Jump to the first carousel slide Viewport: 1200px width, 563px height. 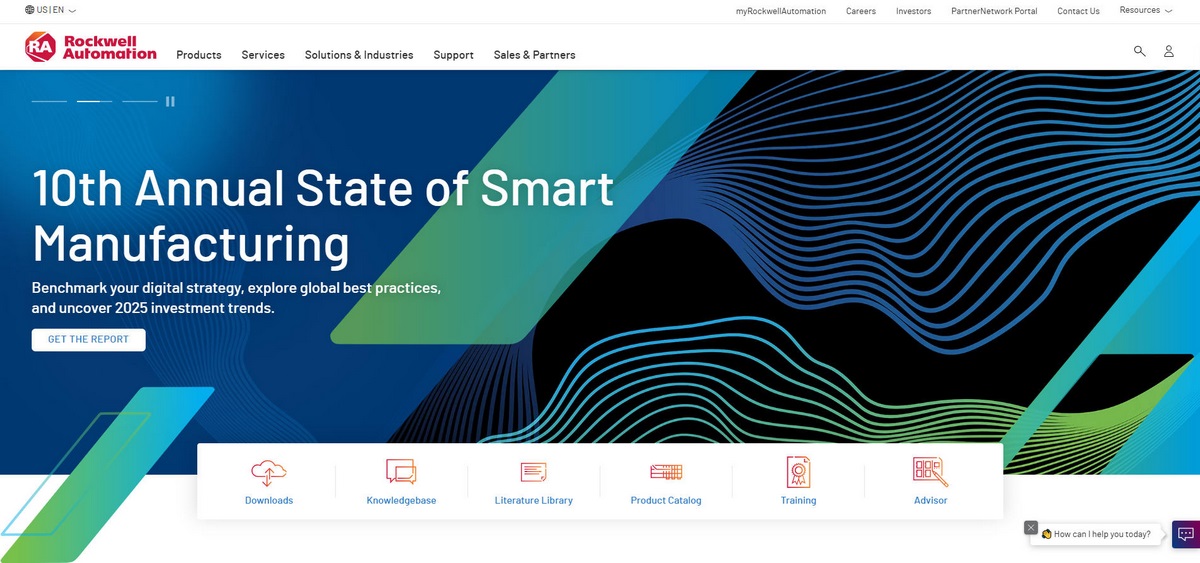click(x=49, y=101)
